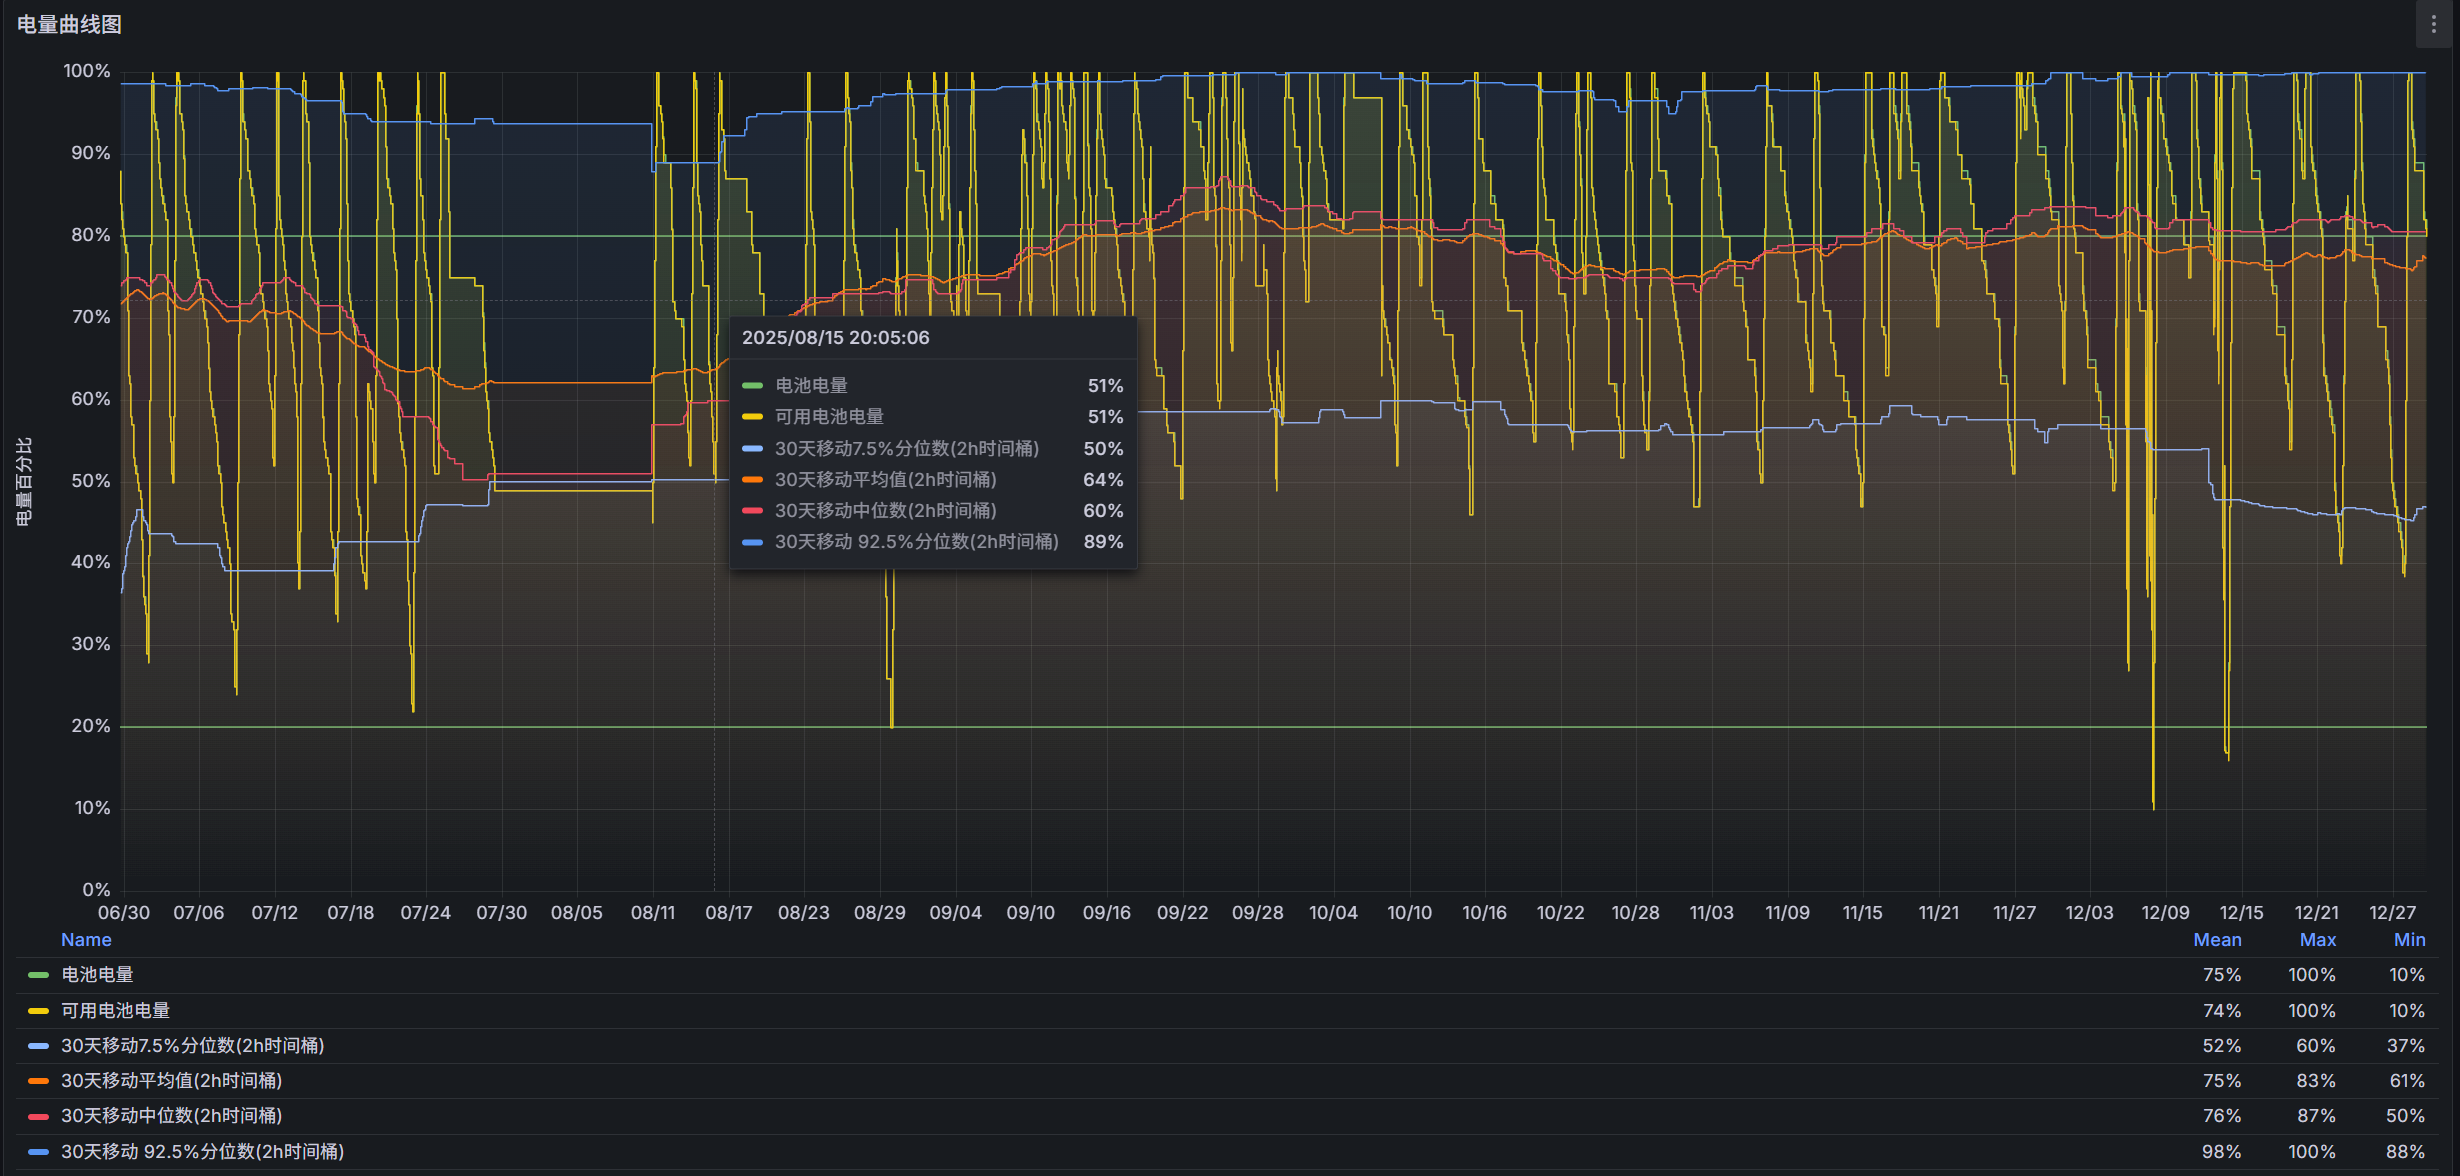Open the panel three-dot menu
Screen dimensions: 2460x1176
[x=2434, y=24]
